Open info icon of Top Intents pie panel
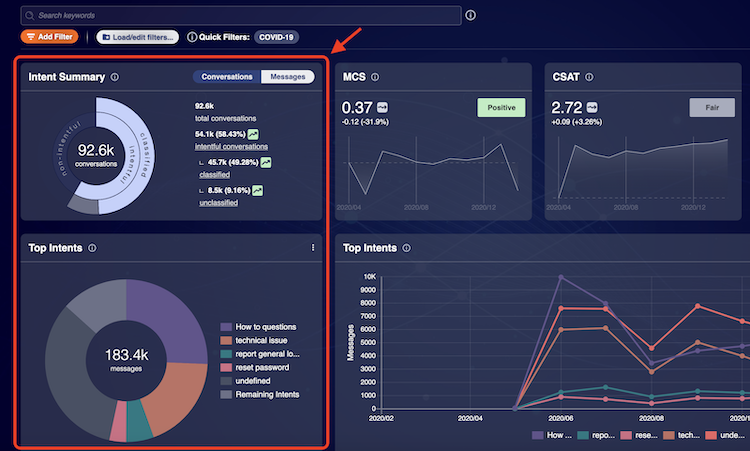Viewport: 750px width, 451px height. (92, 248)
